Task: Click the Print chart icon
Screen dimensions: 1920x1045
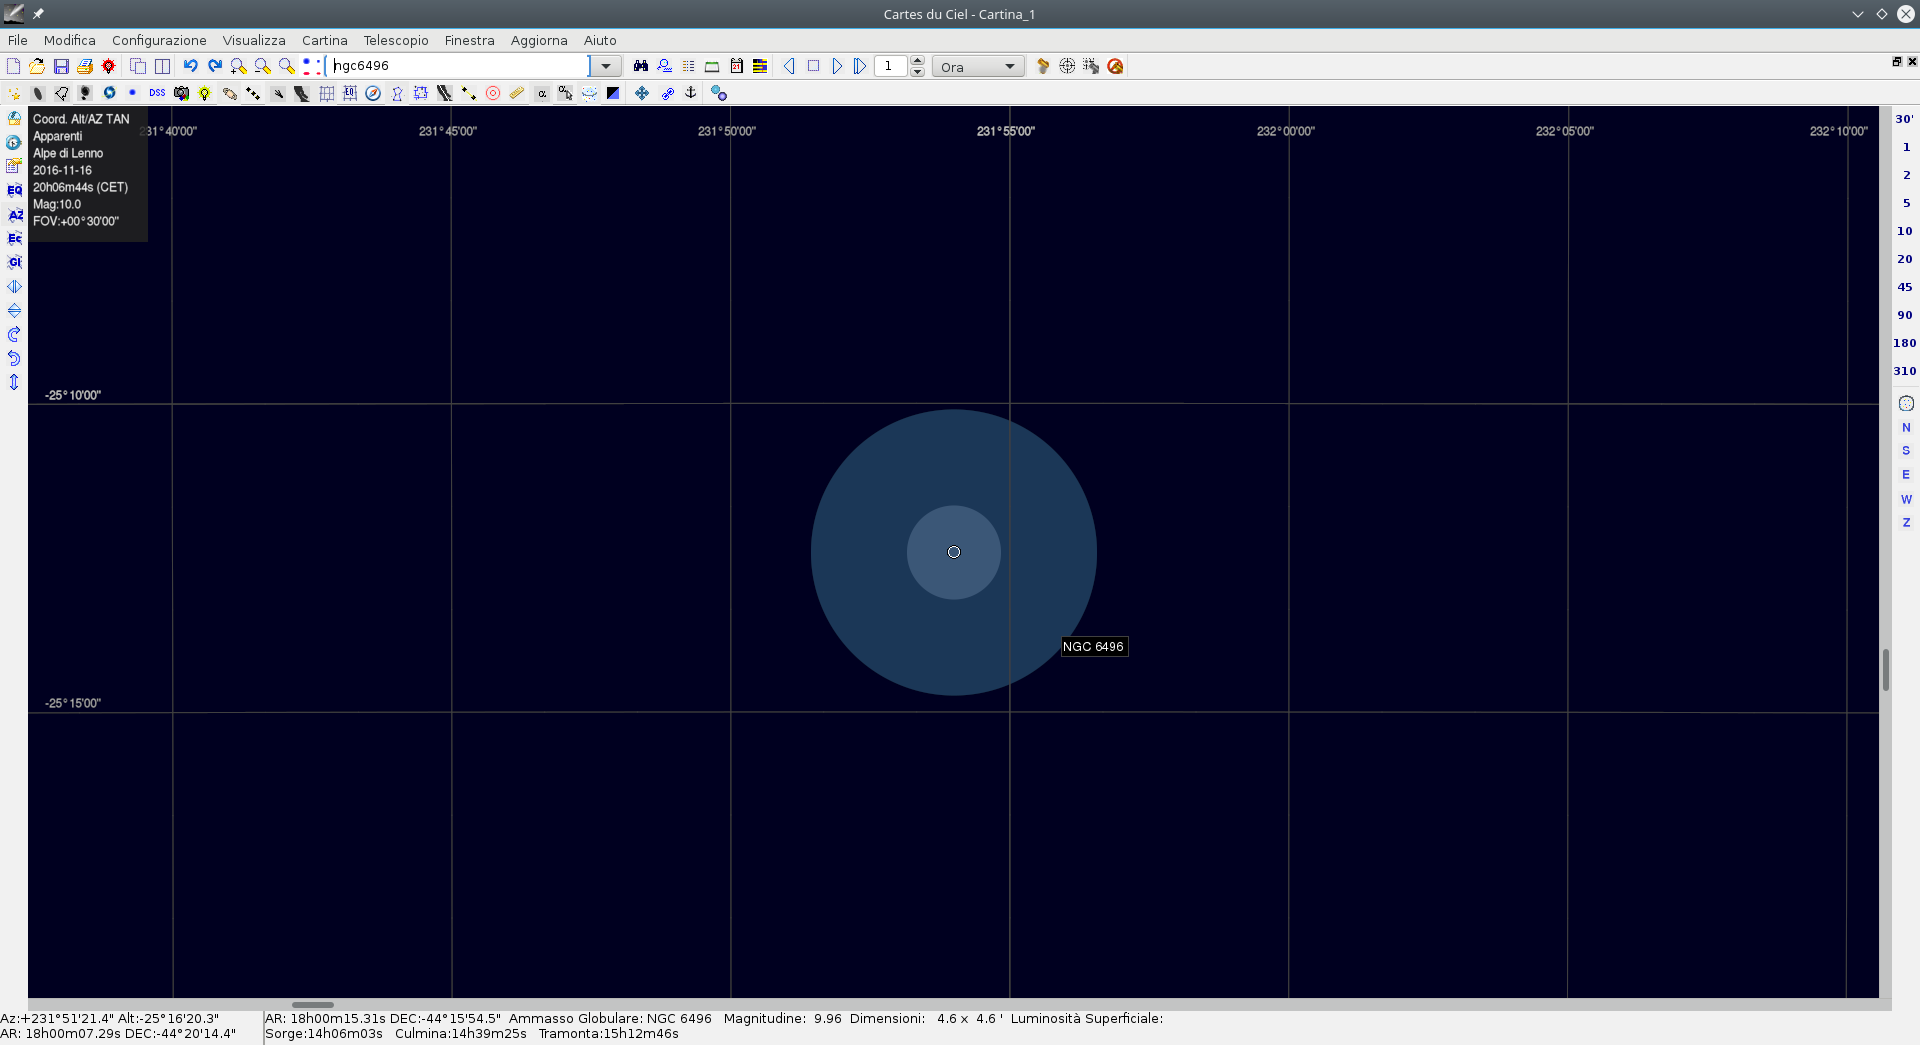Action: 85,66
